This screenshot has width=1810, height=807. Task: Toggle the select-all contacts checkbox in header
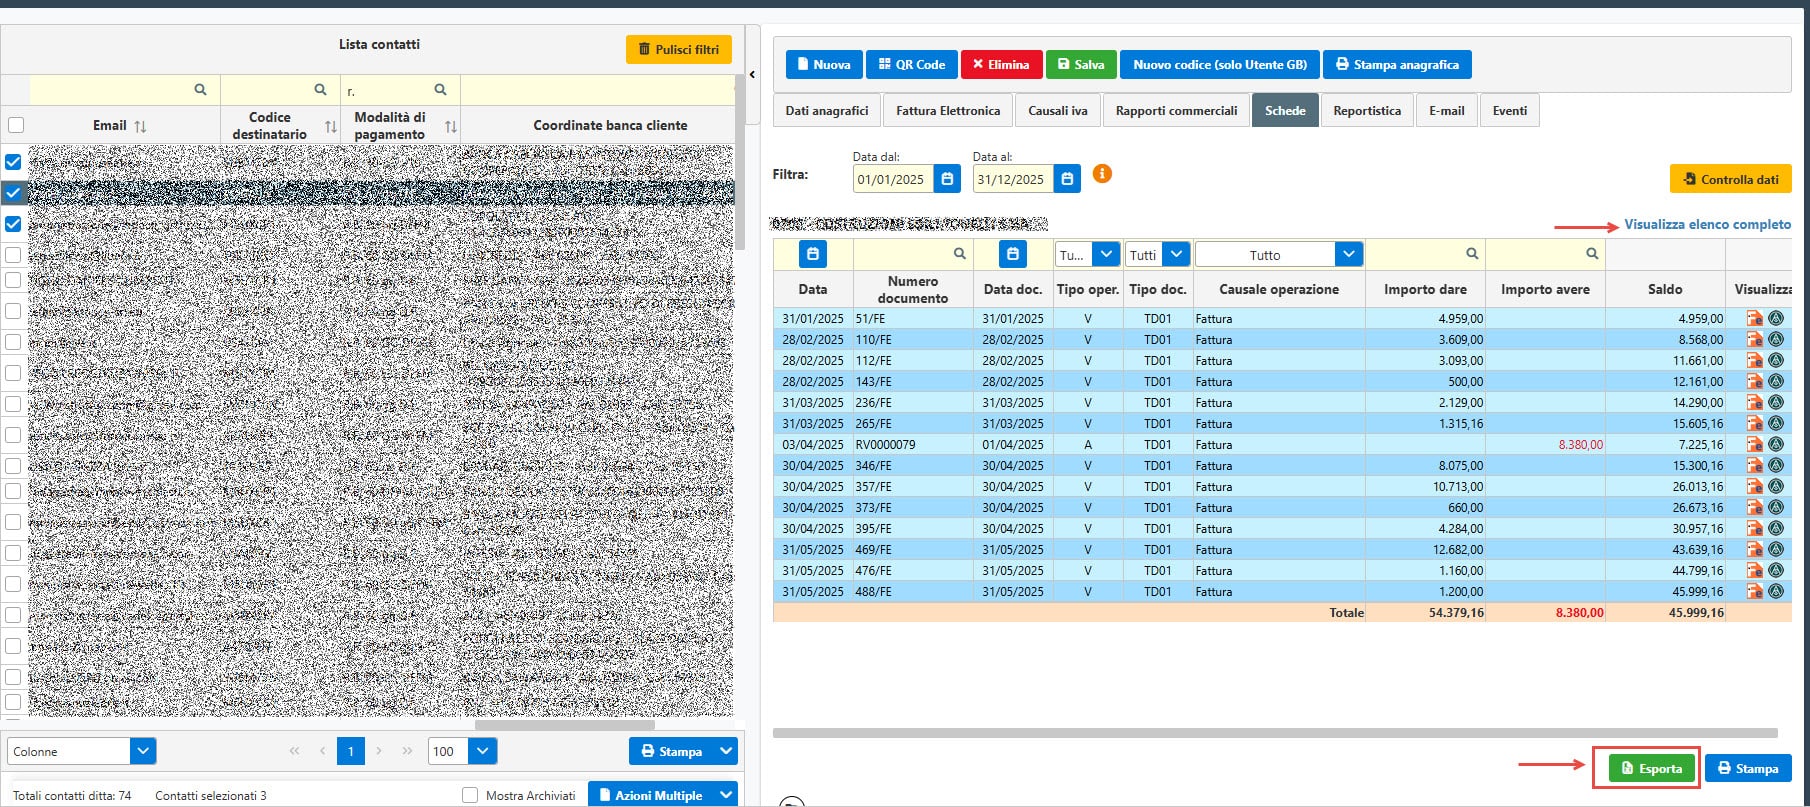tap(15, 125)
